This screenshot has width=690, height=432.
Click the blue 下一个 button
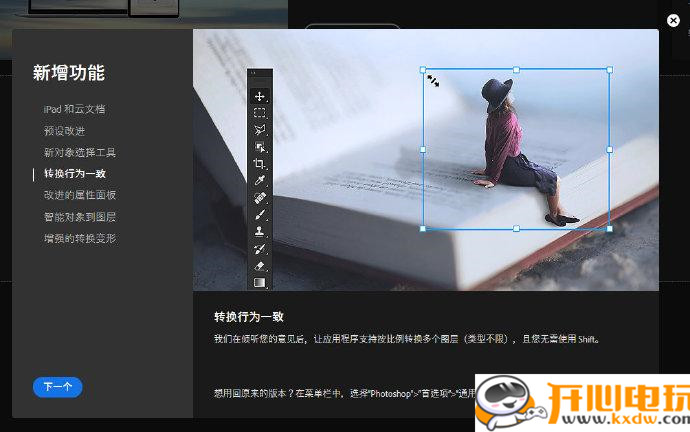point(57,387)
